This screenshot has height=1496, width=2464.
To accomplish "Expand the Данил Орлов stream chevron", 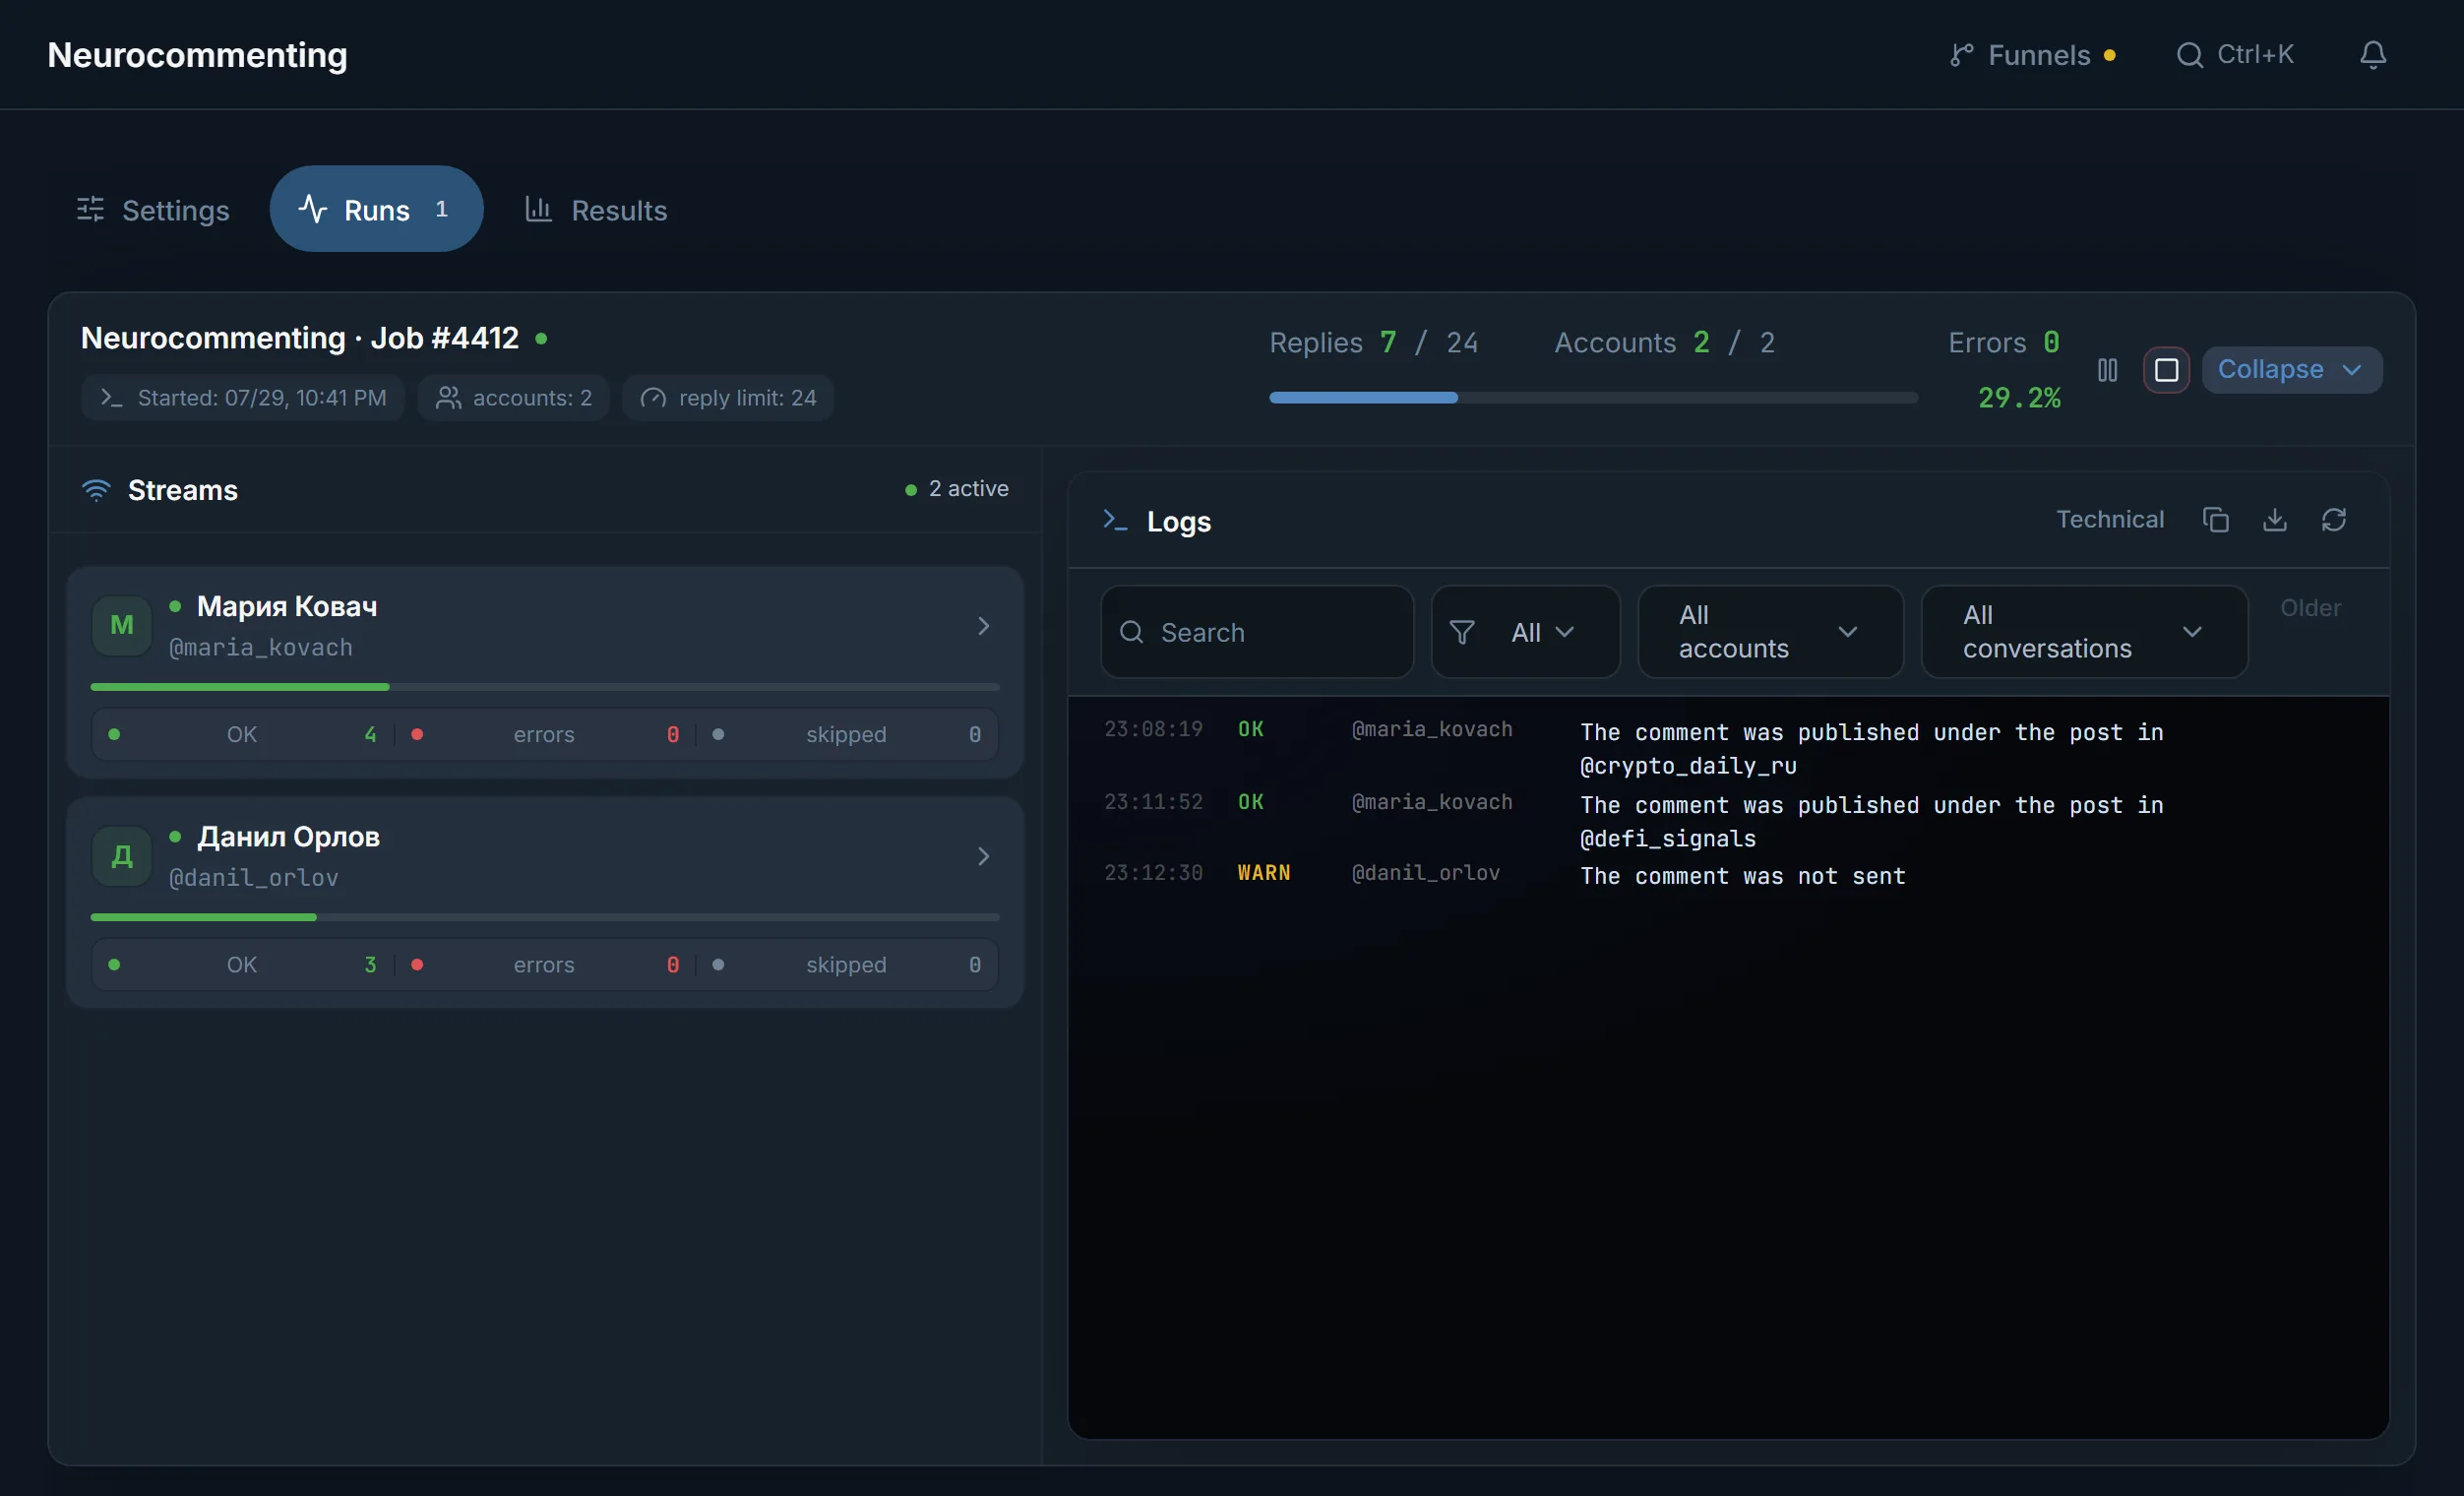I will pos(983,856).
